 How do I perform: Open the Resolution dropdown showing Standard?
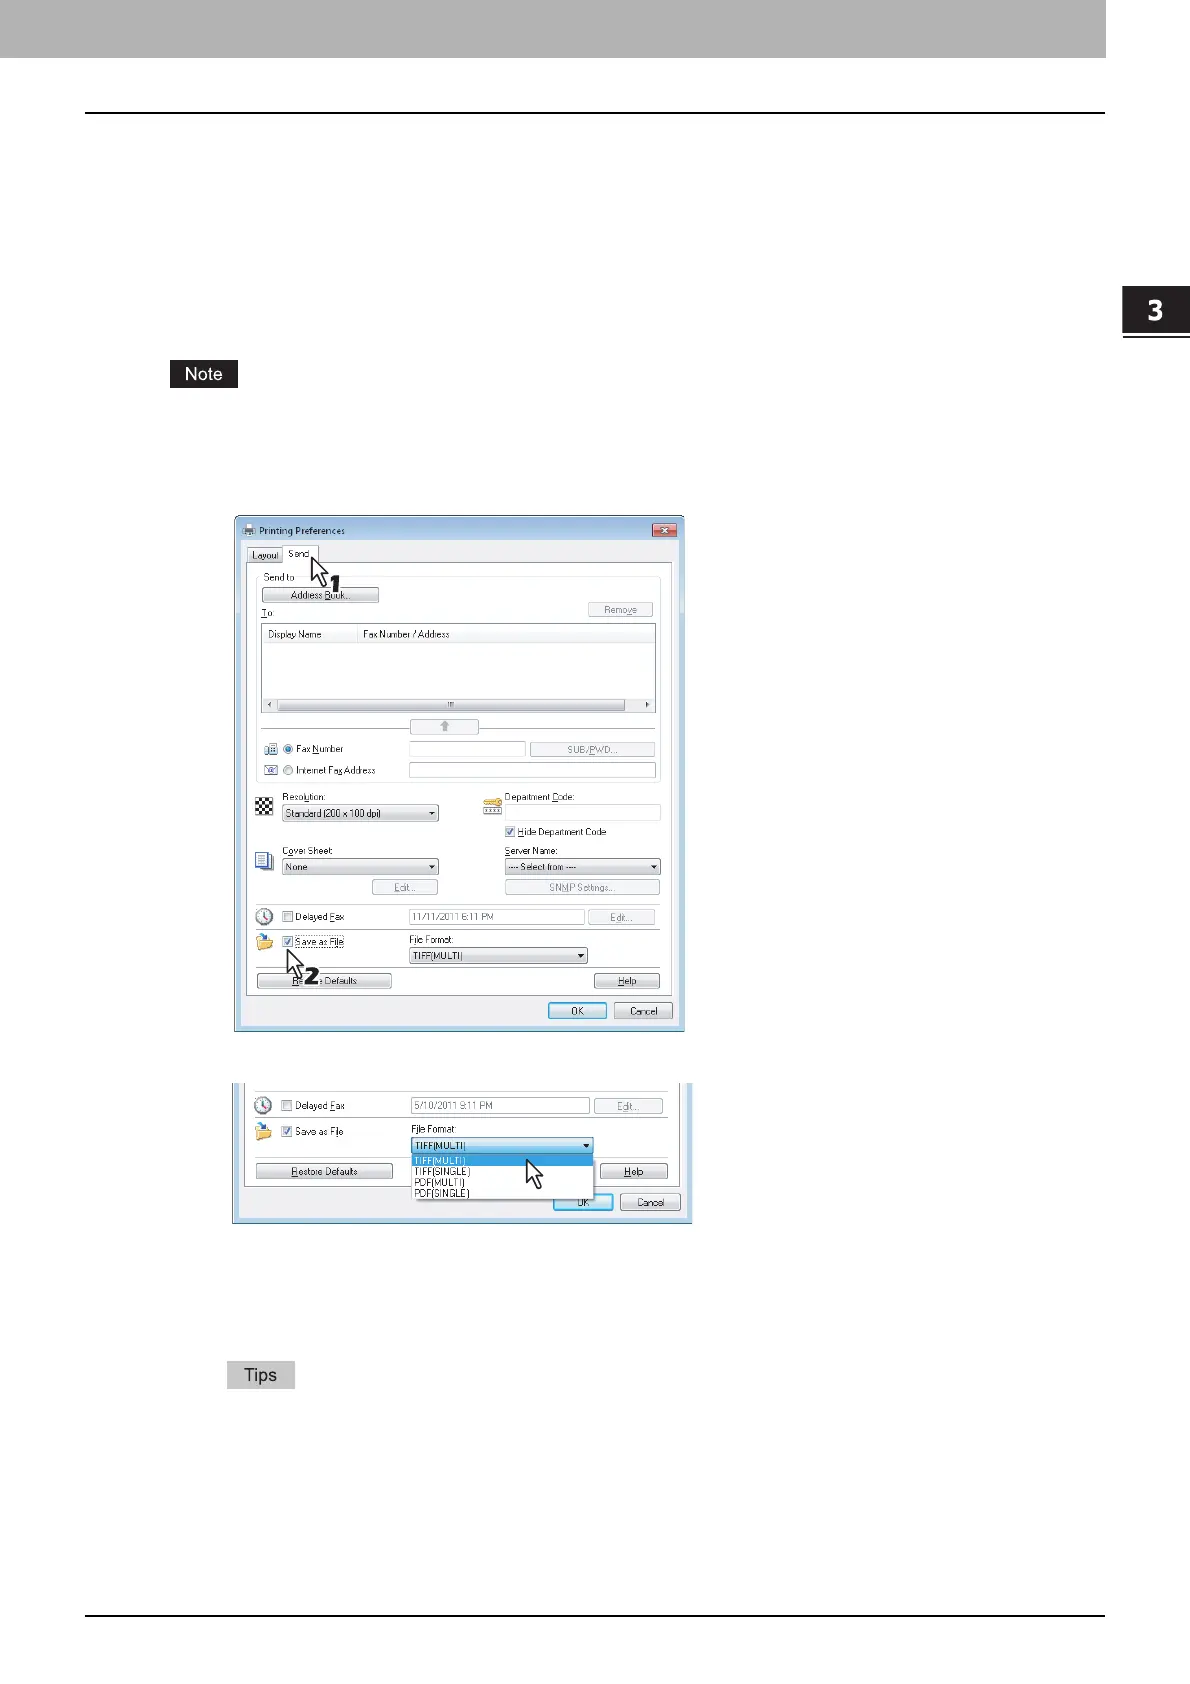click(x=360, y=814)
